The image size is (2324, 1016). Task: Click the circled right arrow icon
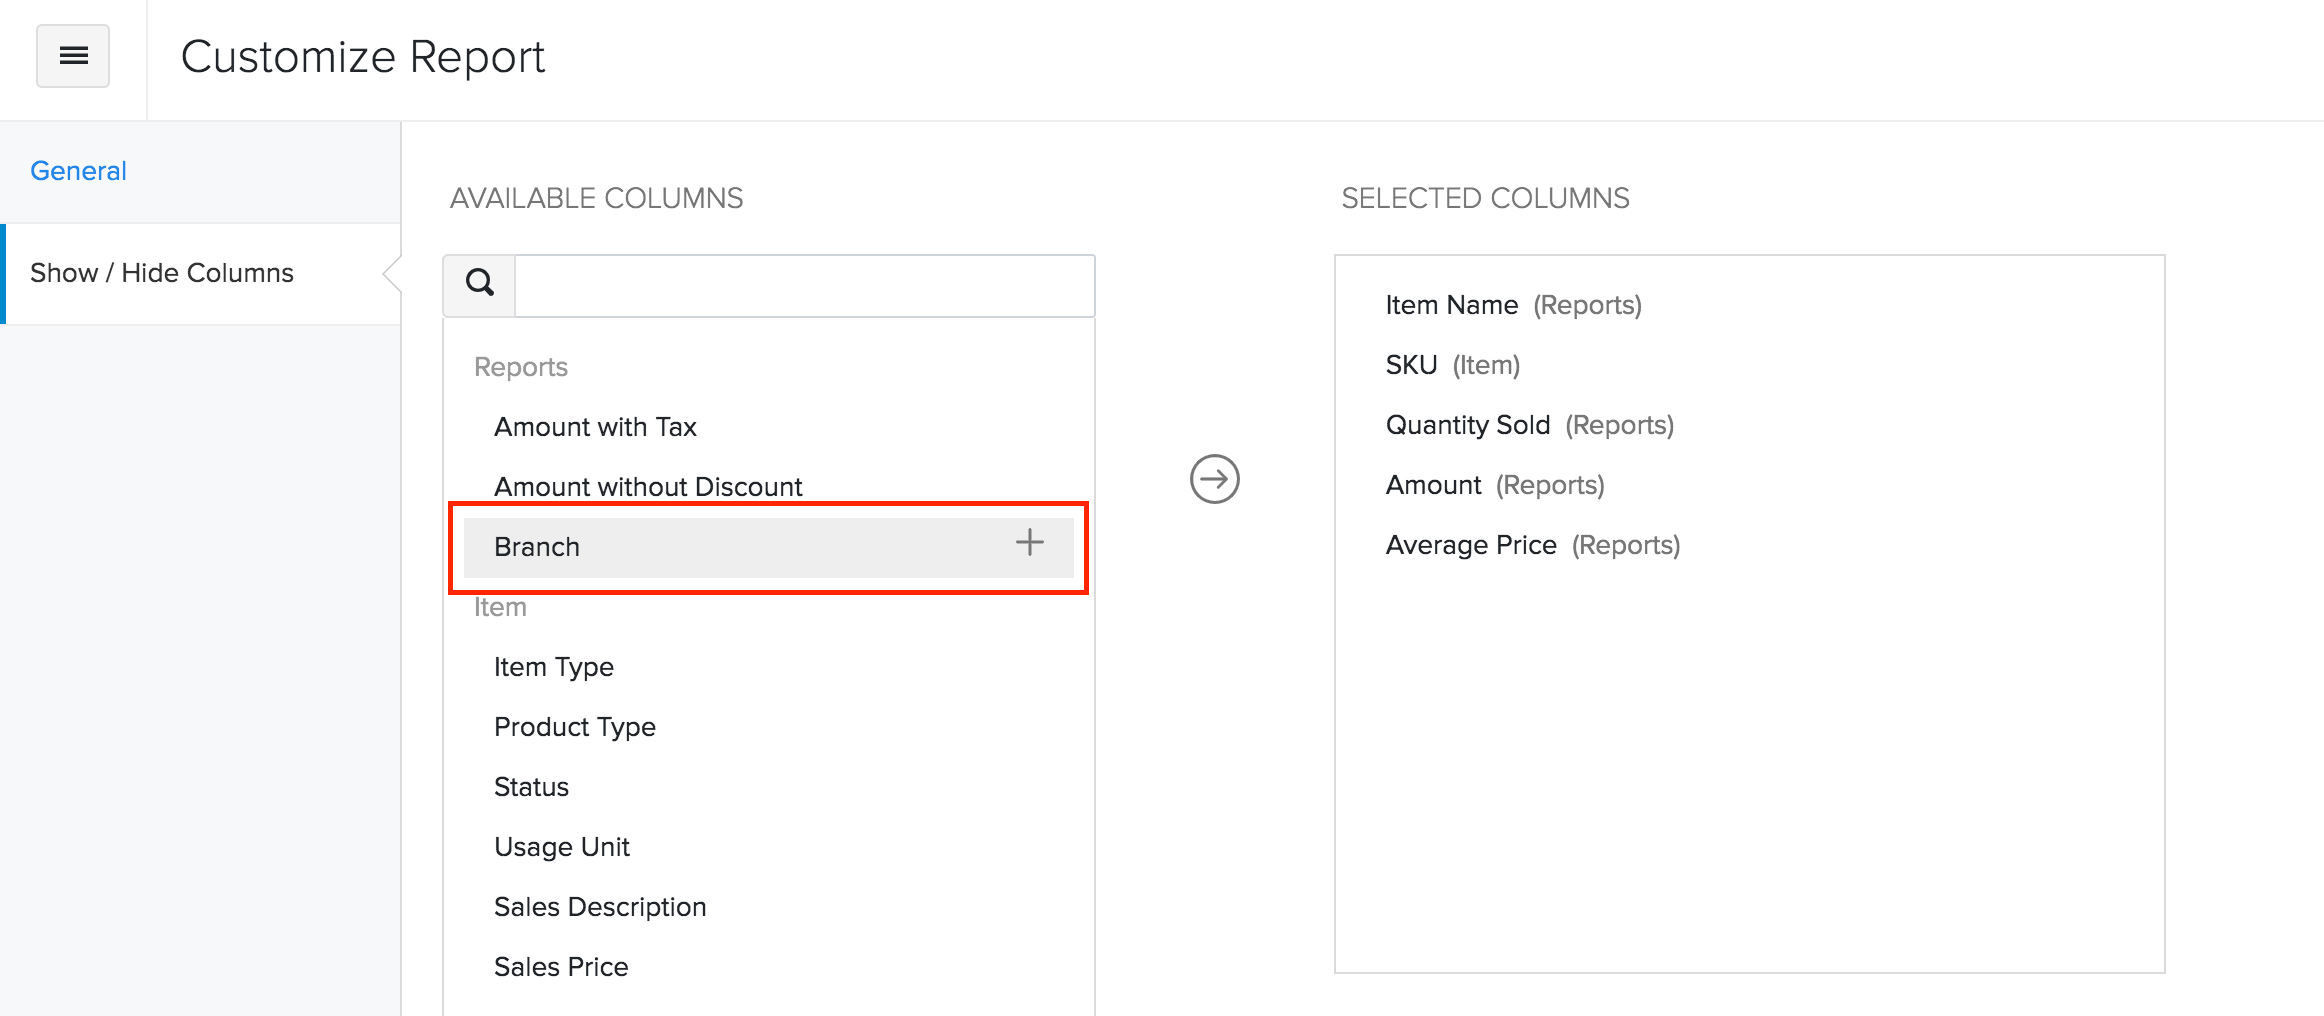coord(1214,479)
